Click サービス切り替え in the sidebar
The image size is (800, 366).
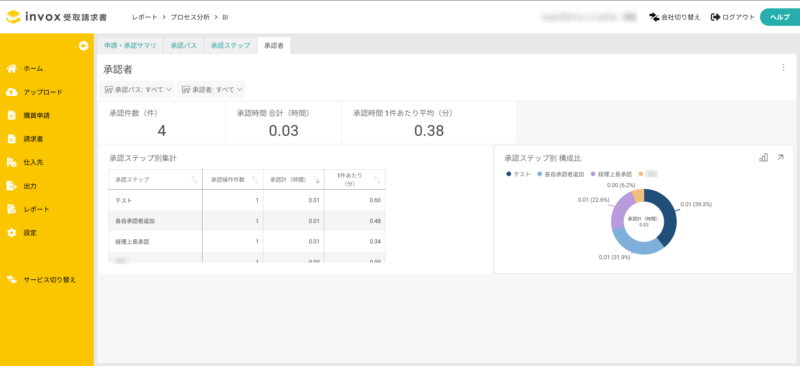[x=49, y=280]
